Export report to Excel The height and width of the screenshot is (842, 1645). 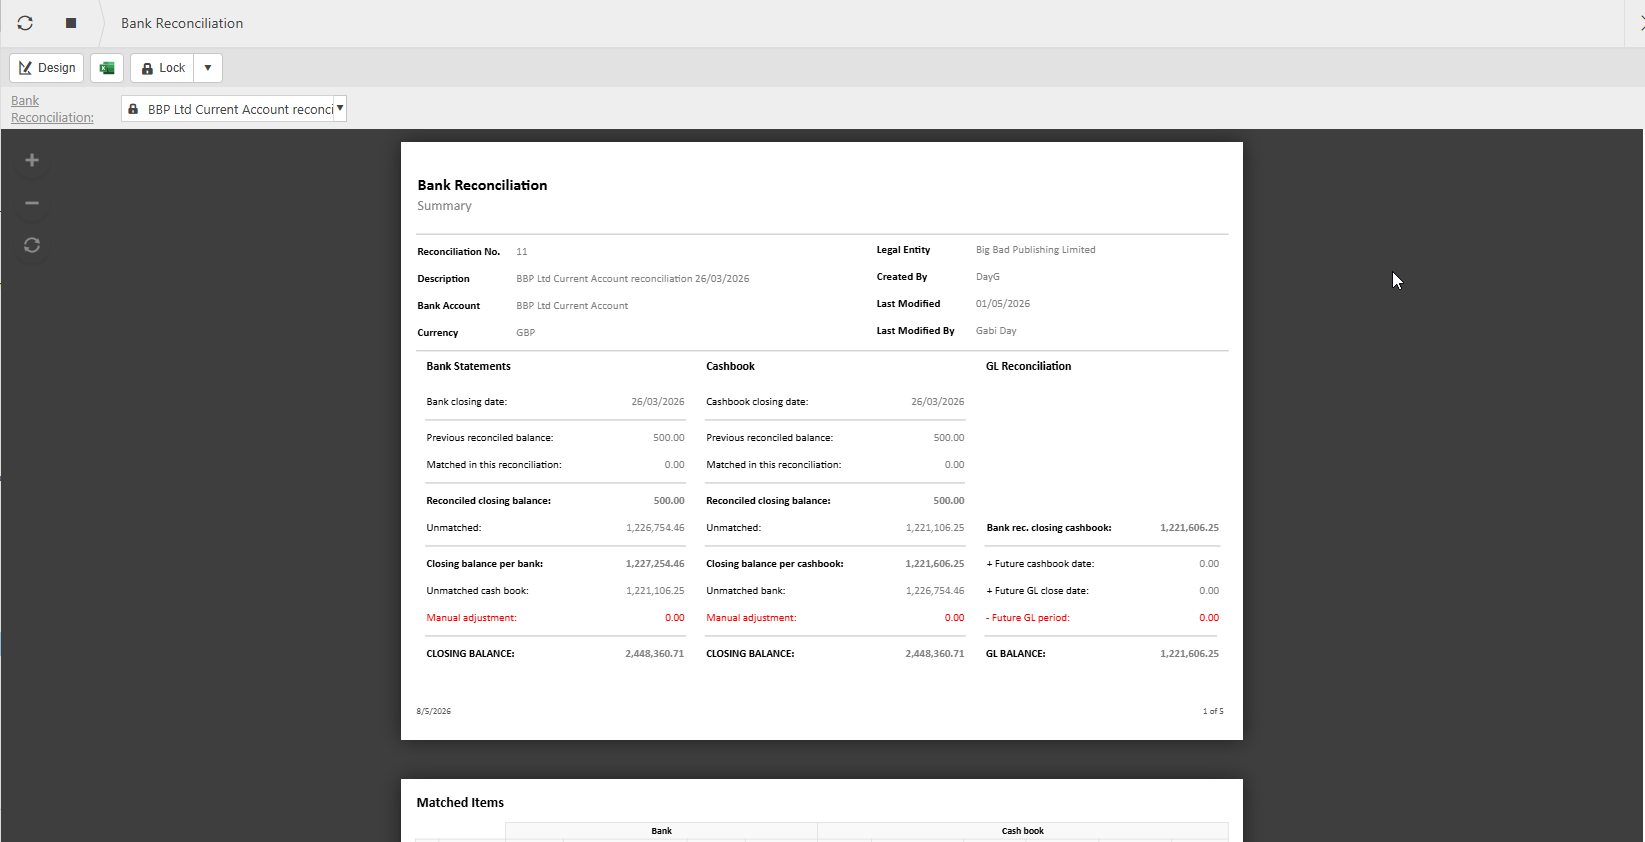[x=107, y=68]
